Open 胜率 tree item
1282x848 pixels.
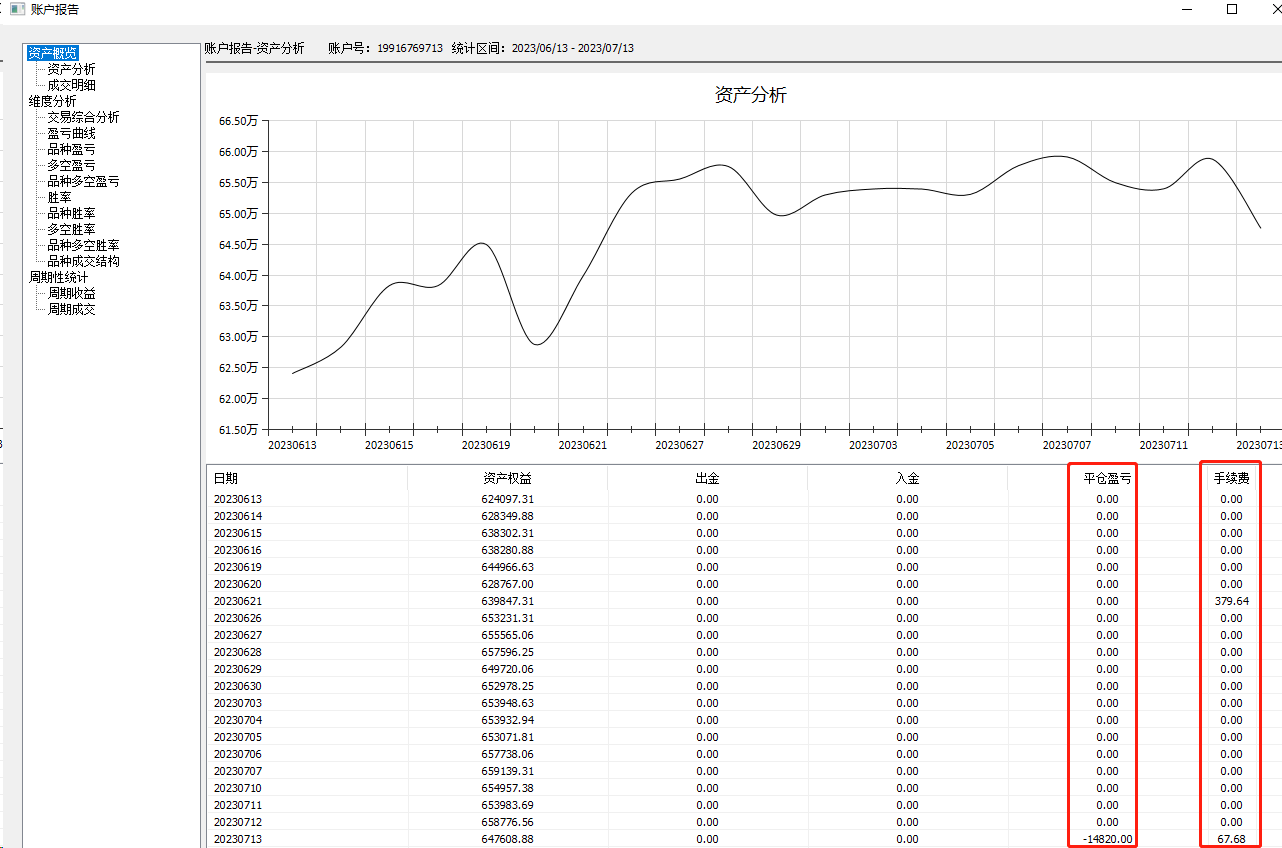[x=60, y=197]
